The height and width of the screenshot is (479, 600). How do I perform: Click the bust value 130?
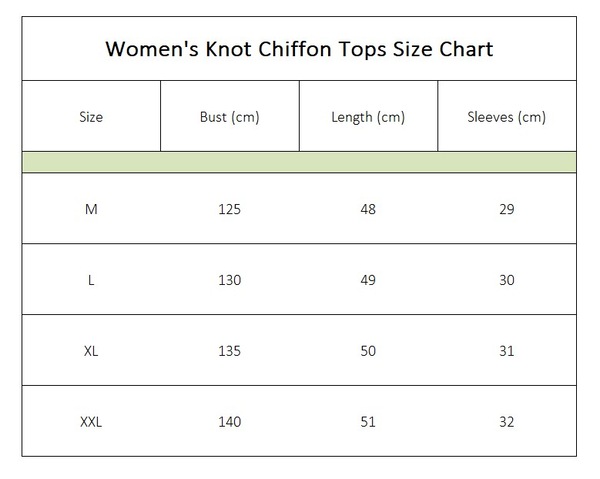pos(230,280)
